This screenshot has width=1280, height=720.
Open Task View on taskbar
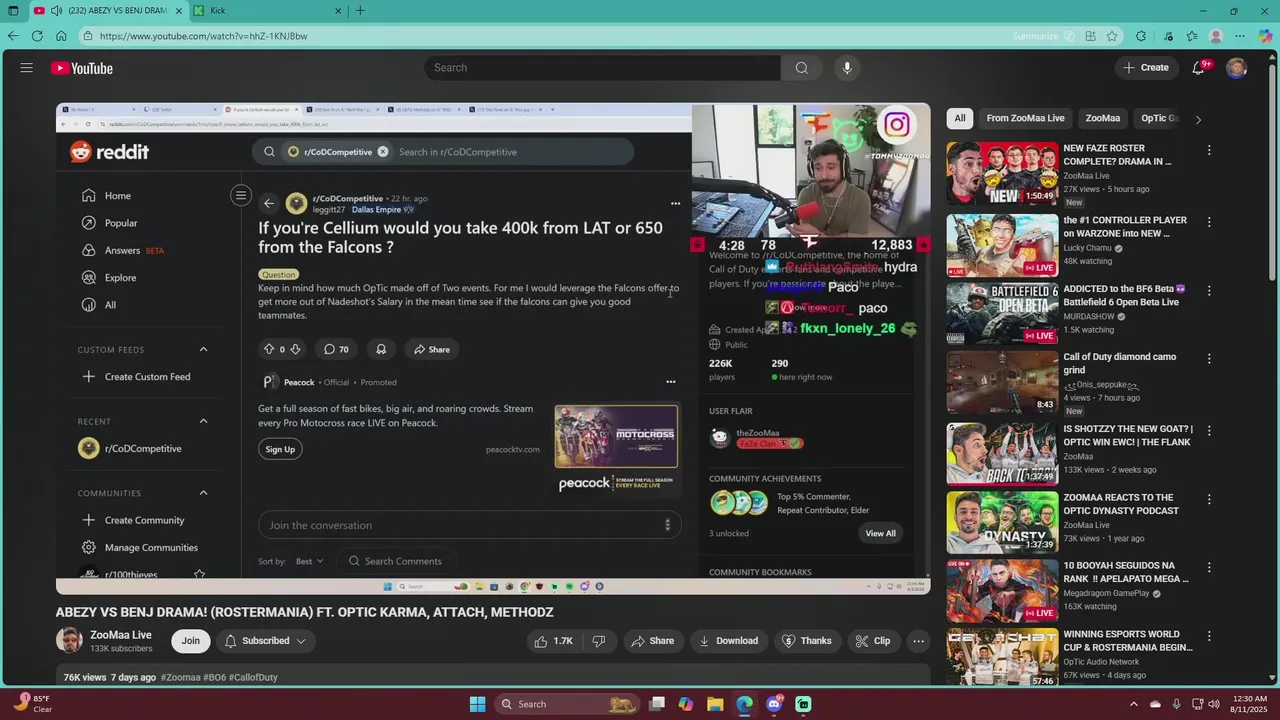pyautogui.click(x=657, y=704)
